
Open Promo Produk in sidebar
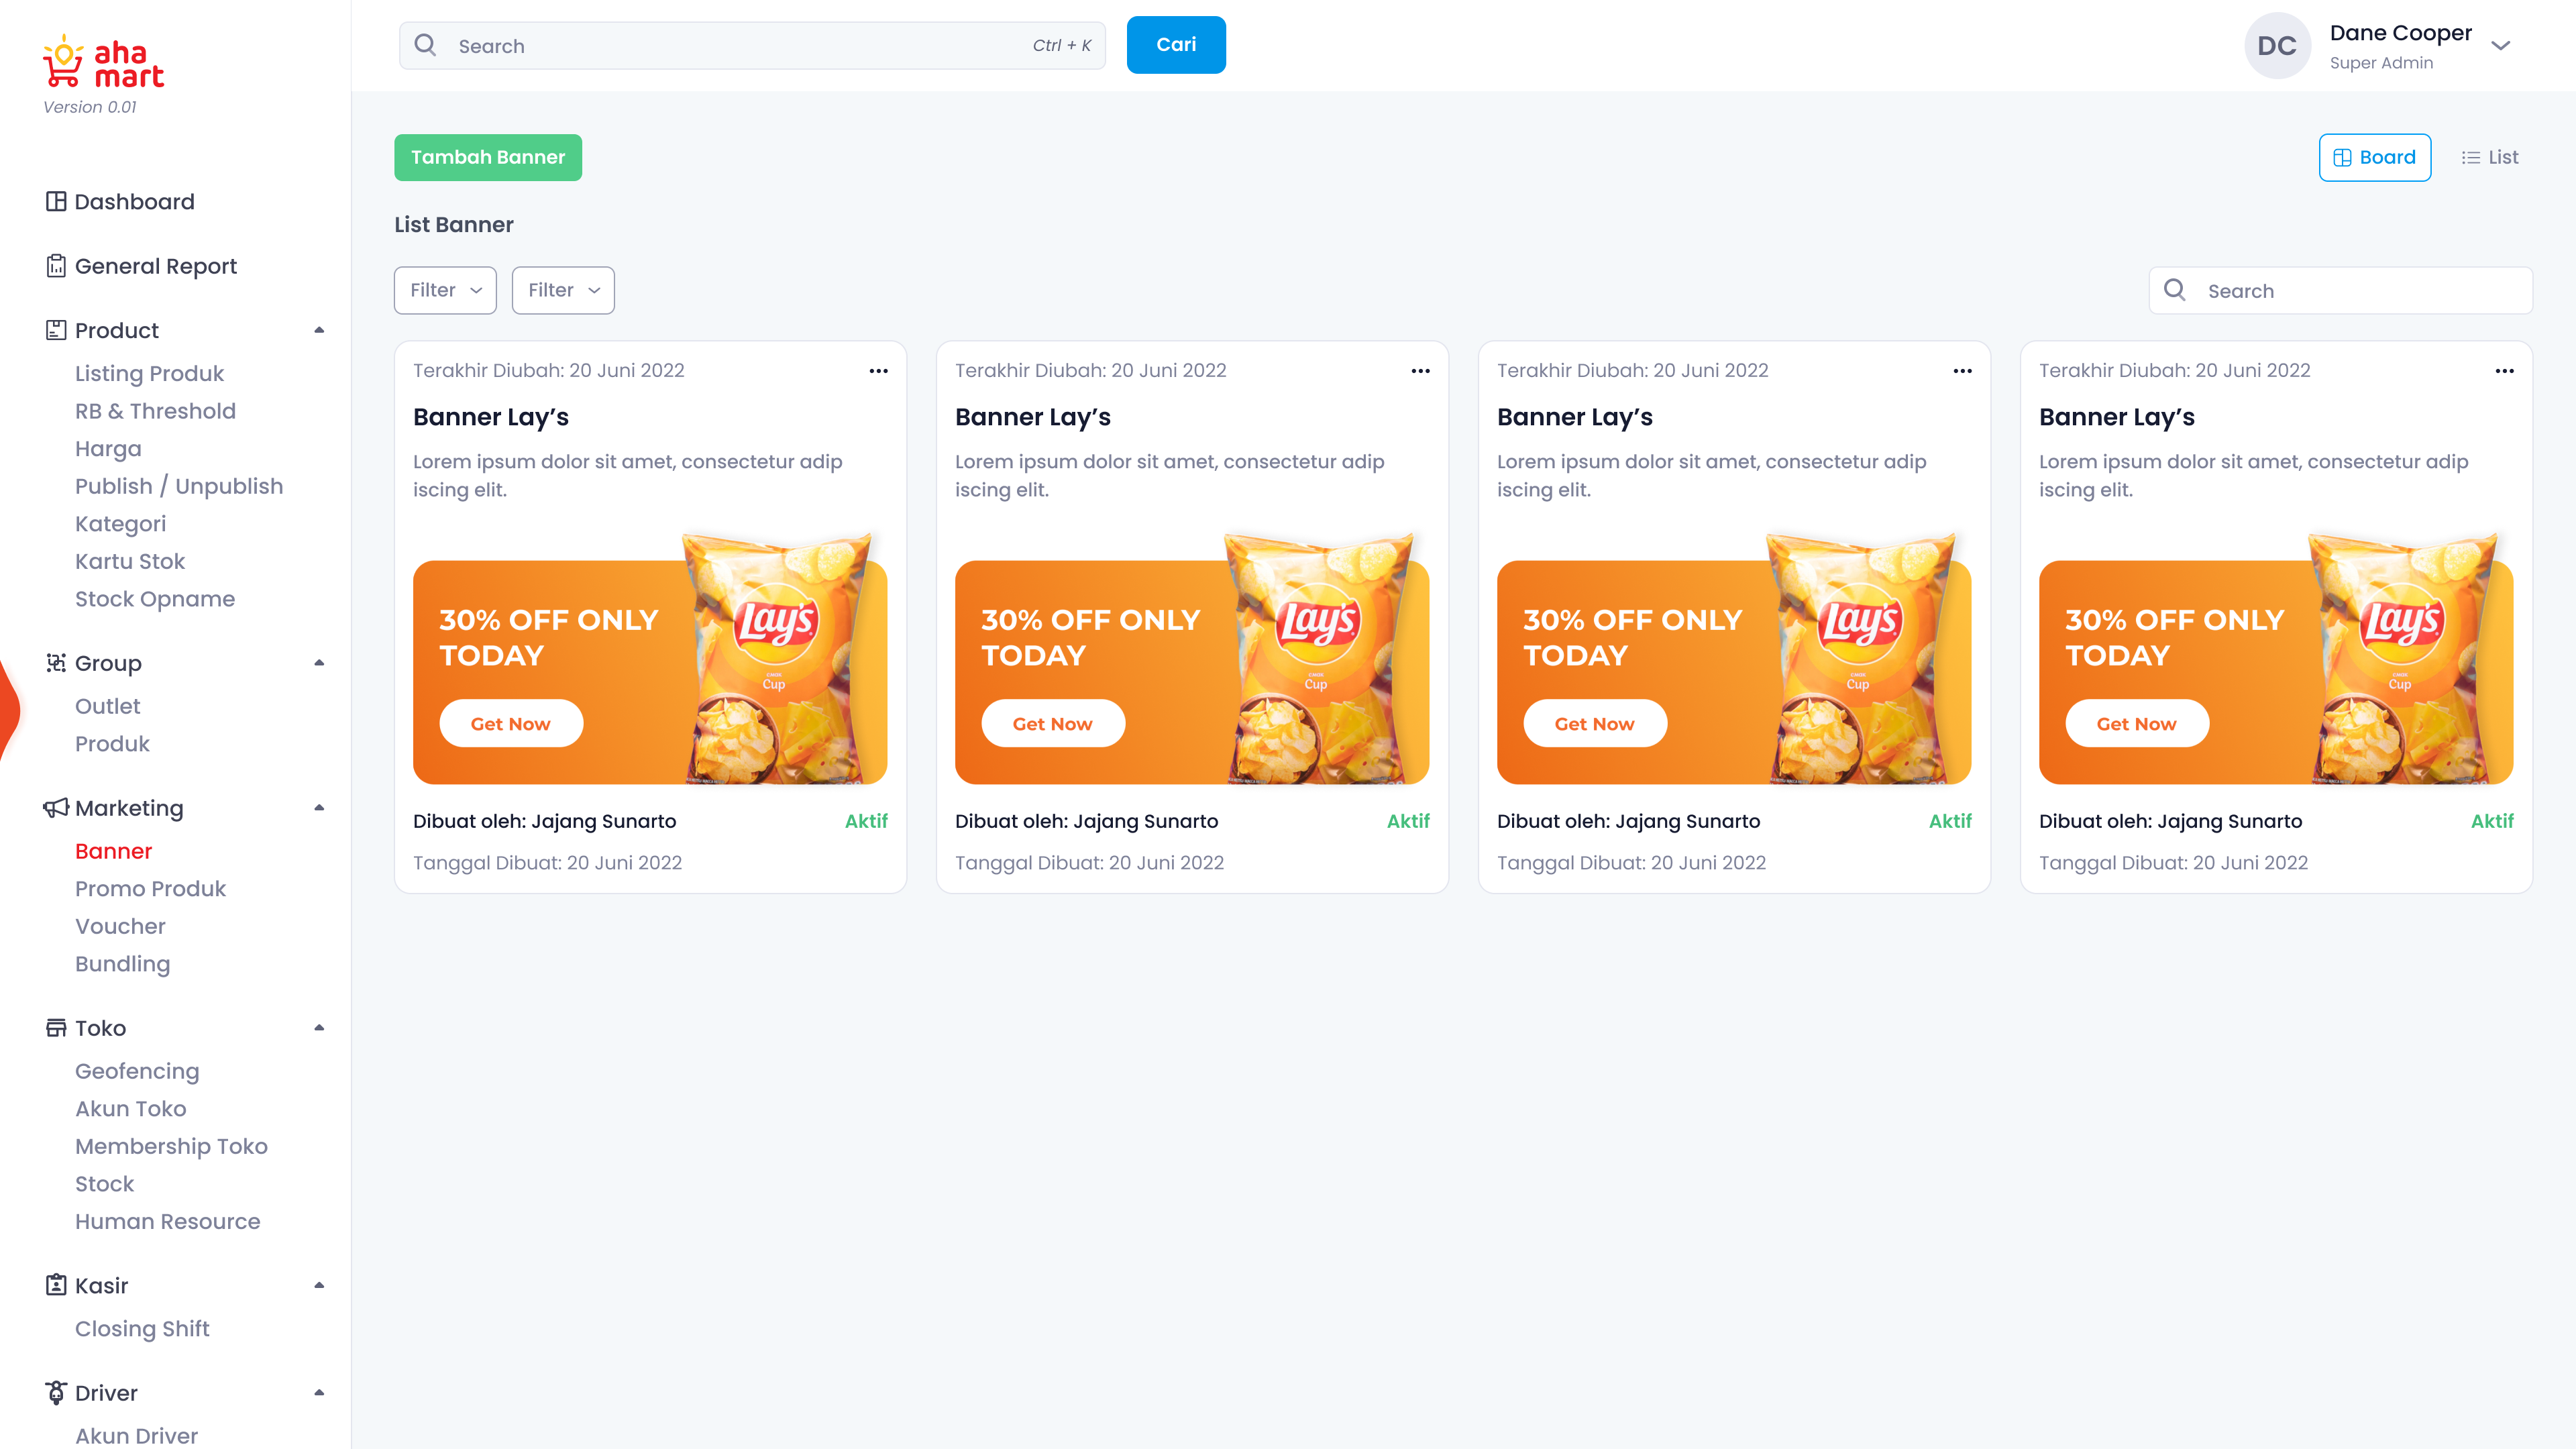pyautogui.click(x=150, y=888)
